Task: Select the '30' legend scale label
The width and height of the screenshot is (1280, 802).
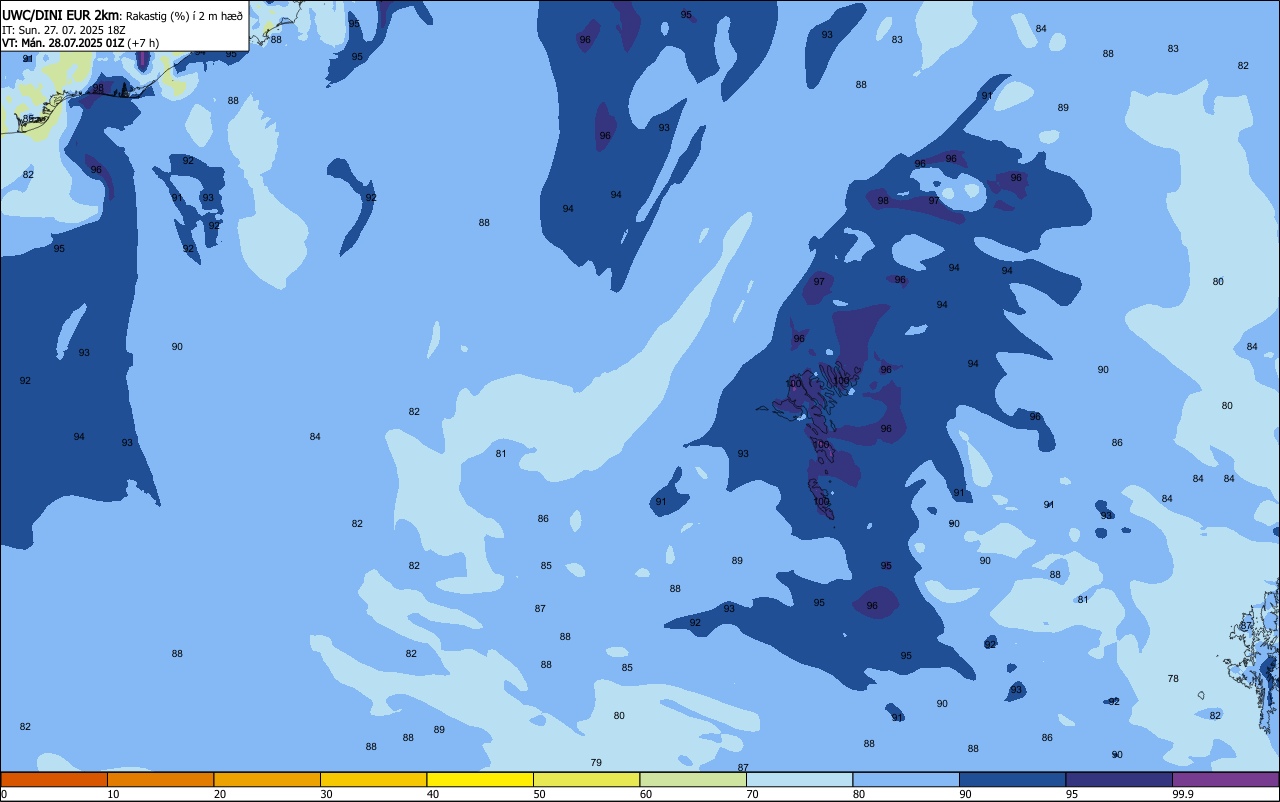Action: click(327, 794)
